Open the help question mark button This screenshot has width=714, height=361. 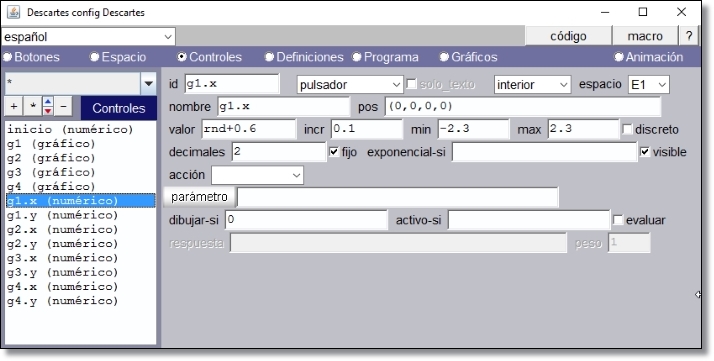pos(688,36)
